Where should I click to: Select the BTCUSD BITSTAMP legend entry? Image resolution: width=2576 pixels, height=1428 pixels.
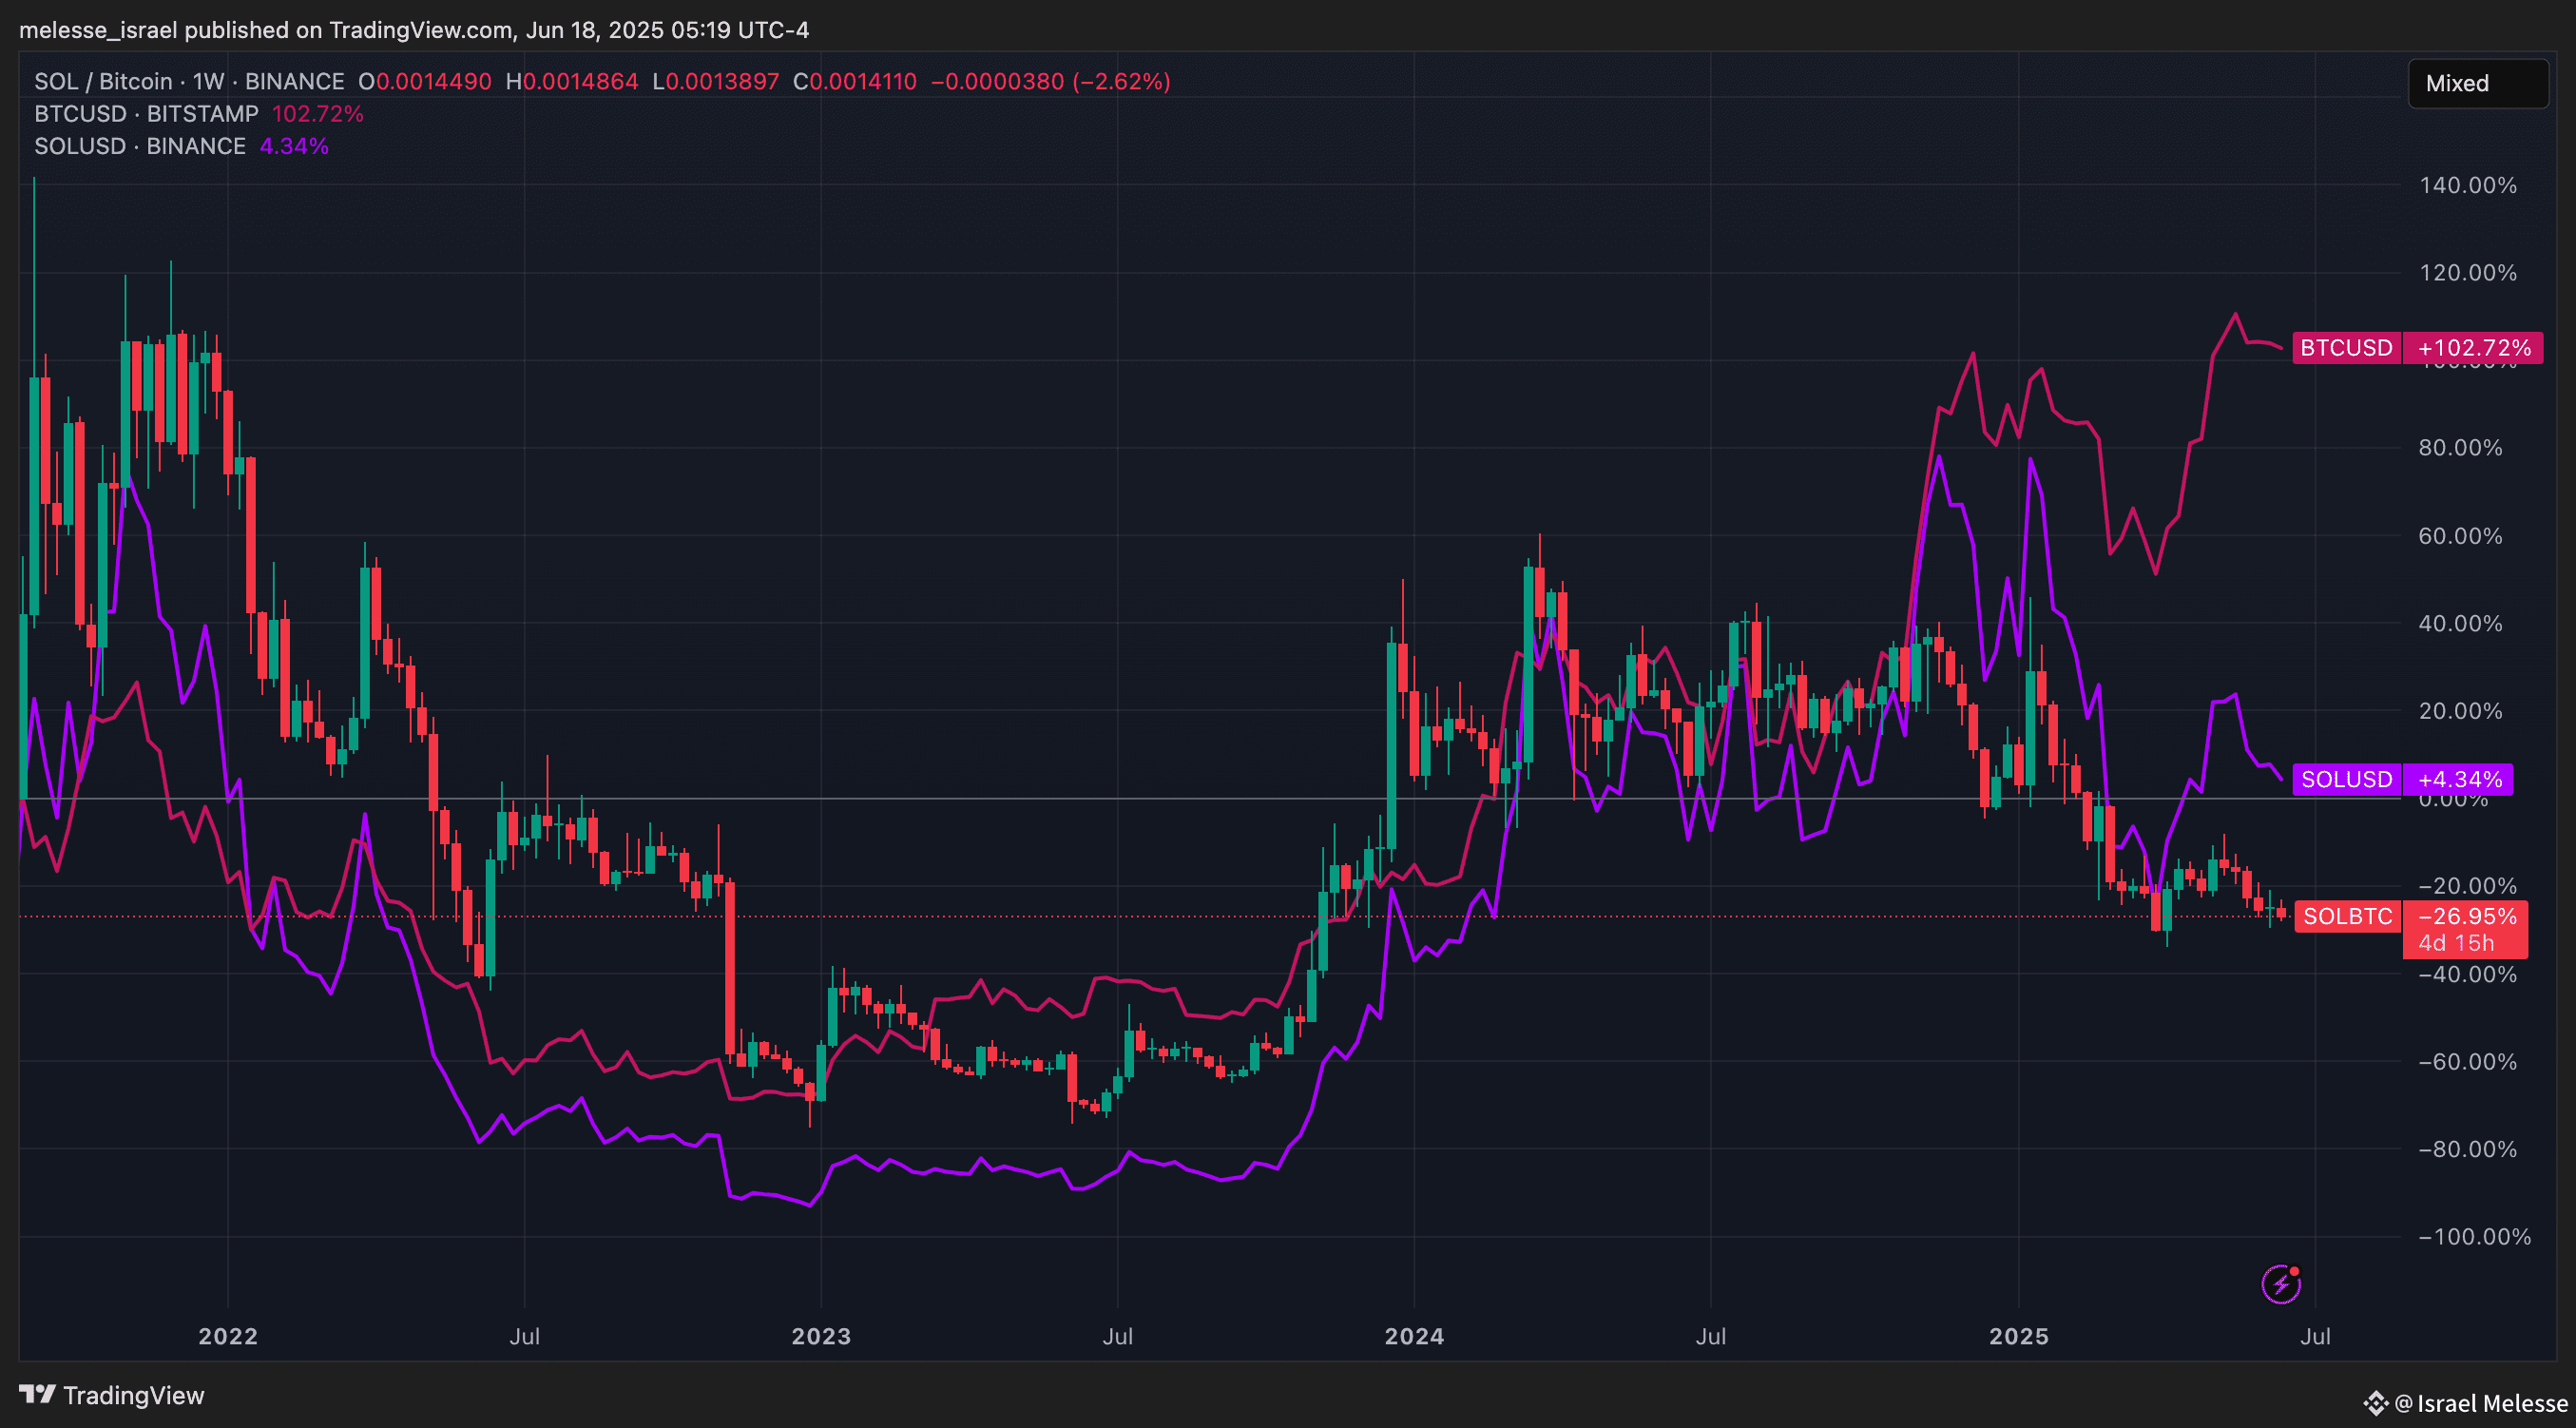(146, 114)
